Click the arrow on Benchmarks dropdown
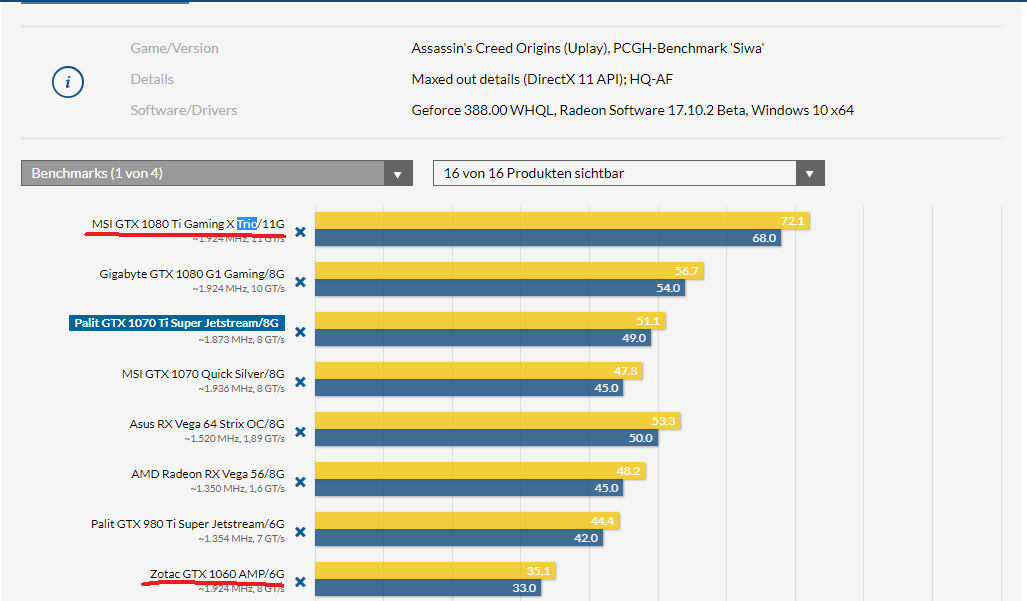The height and width of the screenshot is (601, 1027). [398, 174]
